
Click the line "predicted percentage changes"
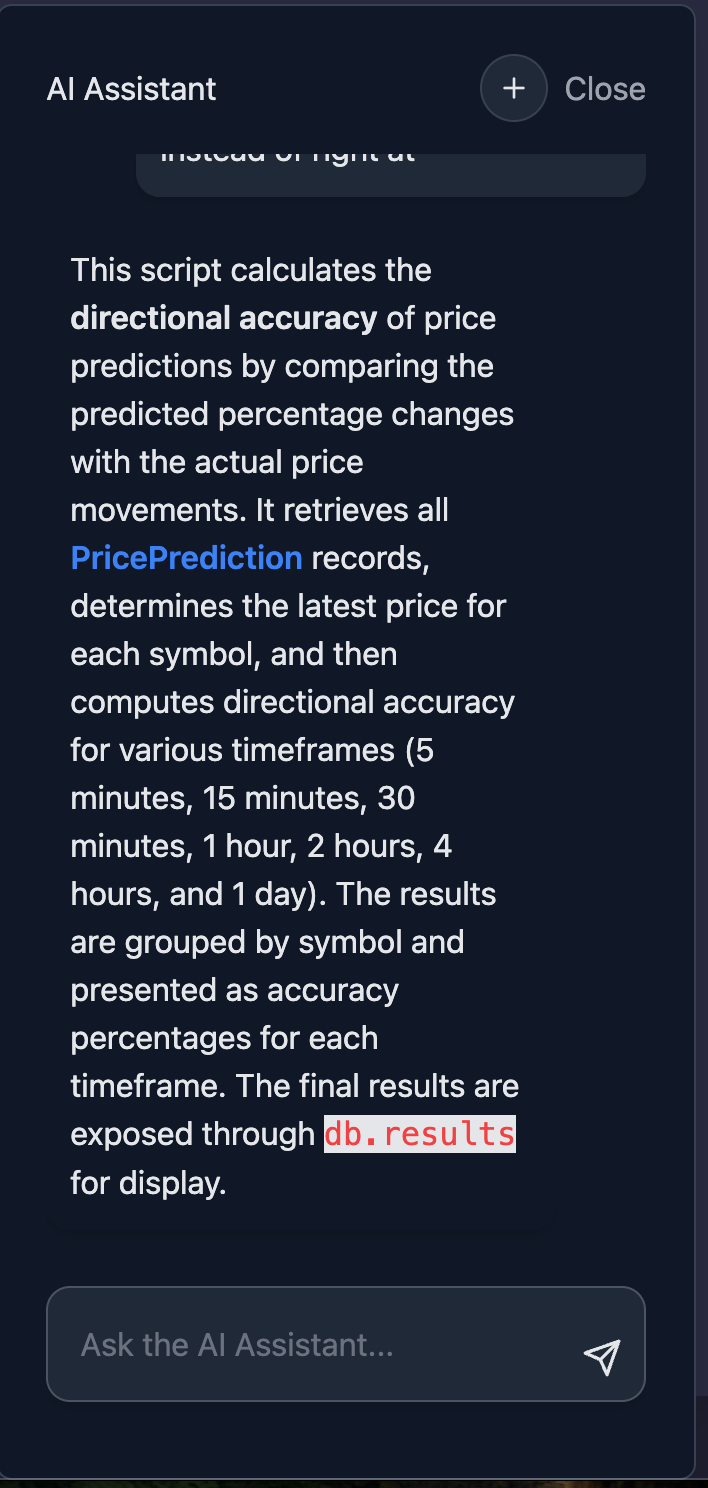pos(292,414)
